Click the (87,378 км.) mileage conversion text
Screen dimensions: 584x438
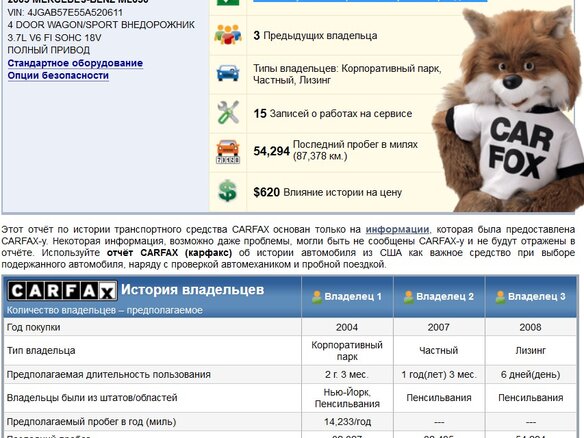[320, 156]
